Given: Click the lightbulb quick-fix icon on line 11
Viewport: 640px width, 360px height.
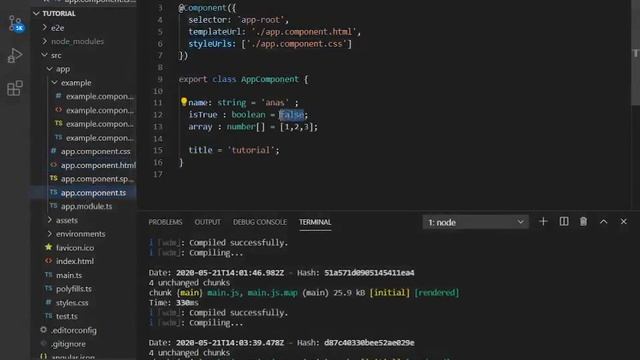Looking at the screenshot, I should tap(184, 102).
